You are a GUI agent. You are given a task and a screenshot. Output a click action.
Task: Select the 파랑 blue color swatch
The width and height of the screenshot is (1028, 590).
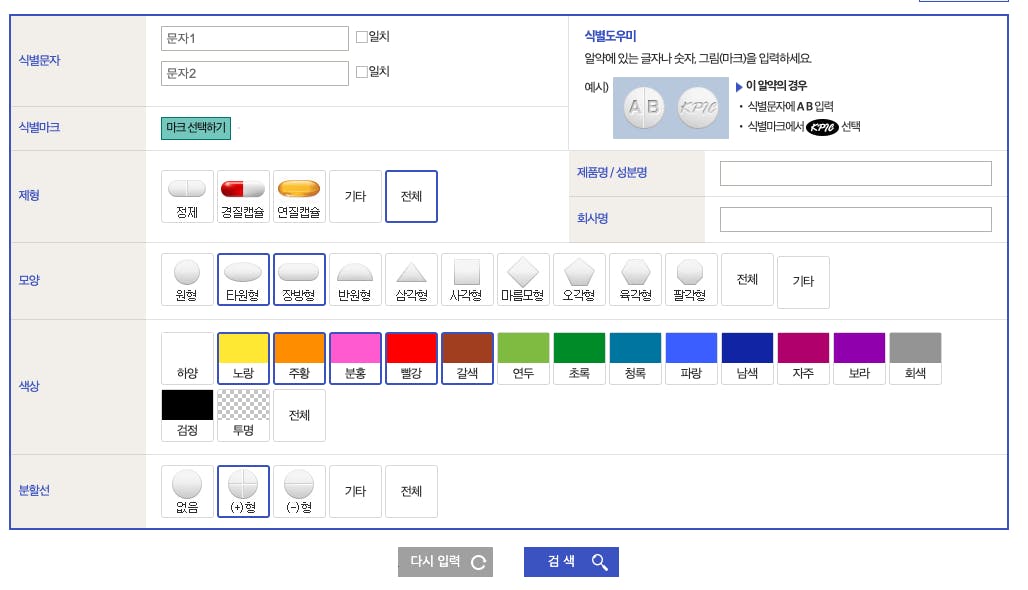click(691, 359)
